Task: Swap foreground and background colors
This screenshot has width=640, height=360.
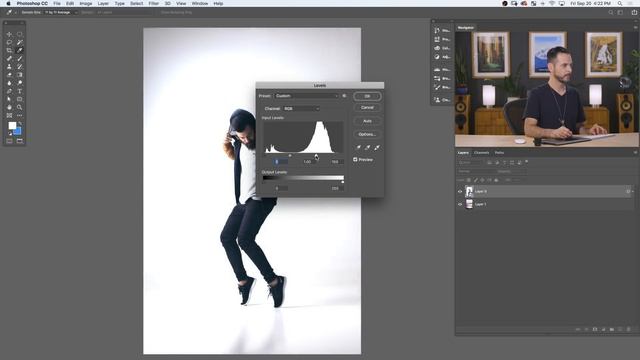Action: click(20, 123)
